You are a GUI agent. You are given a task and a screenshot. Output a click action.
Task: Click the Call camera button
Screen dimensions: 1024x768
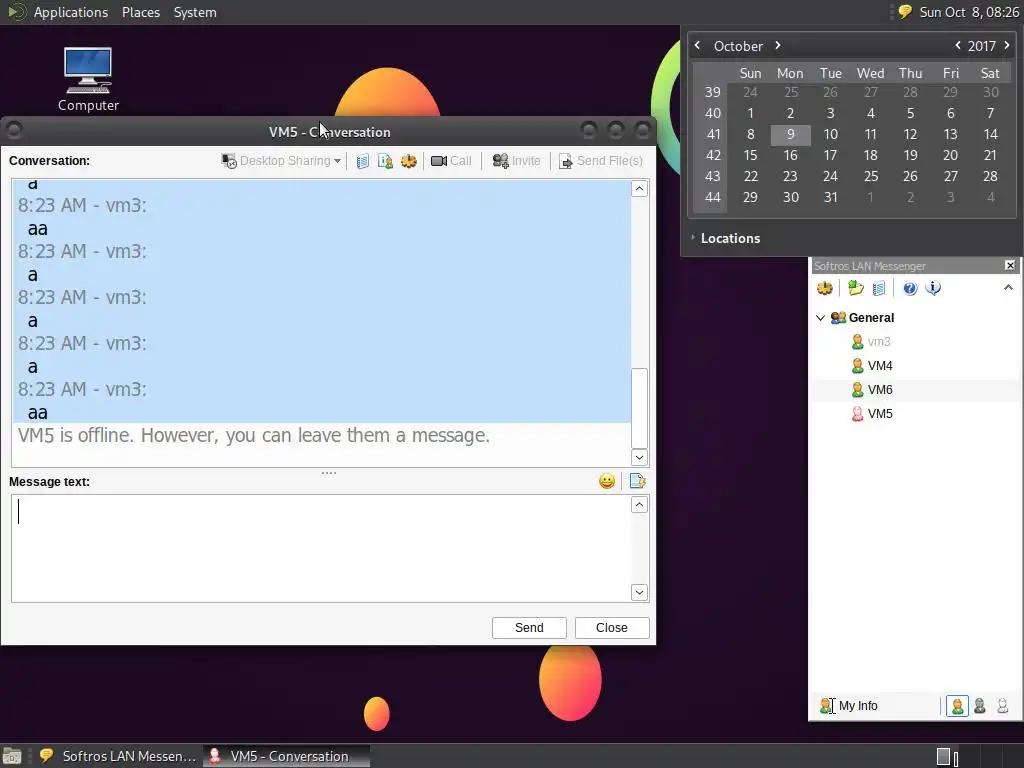point(451,161)
